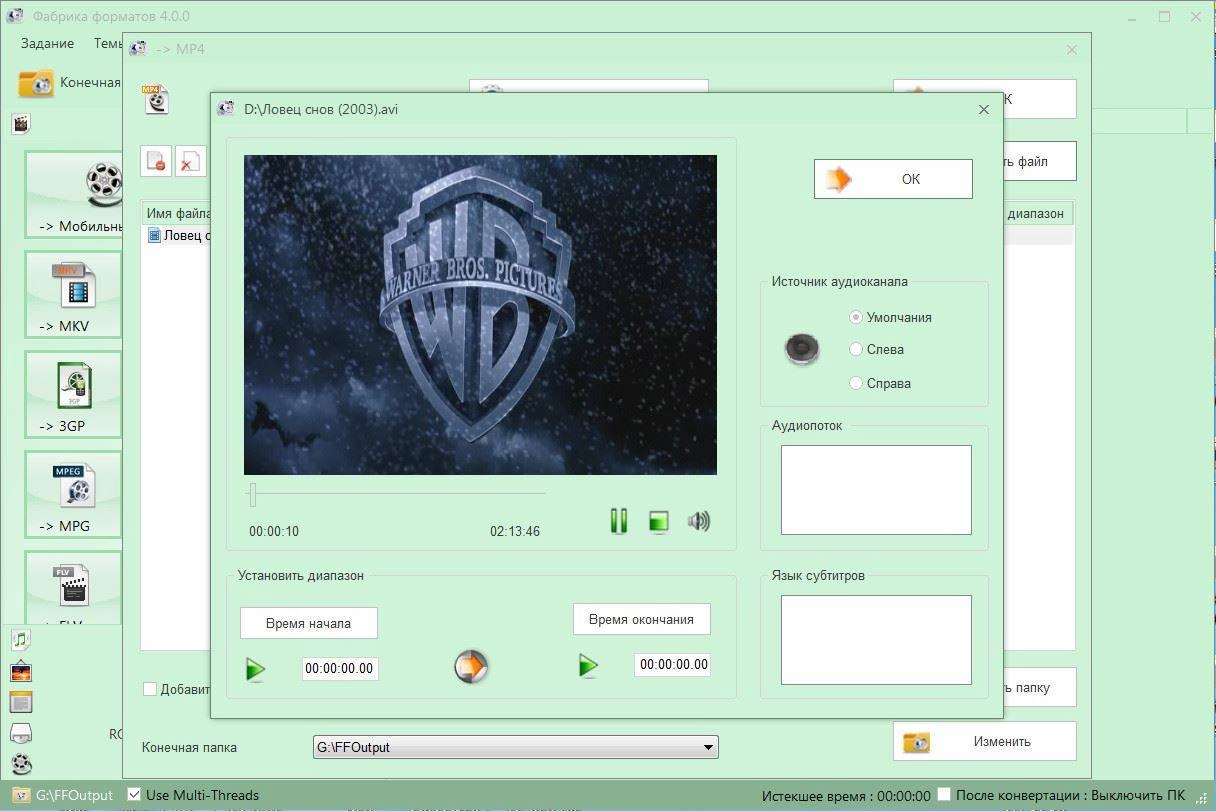The height and width of the screenshot is (811, 1216).
Task: Play from the end time marker
Action: click(x=588, y=665)
